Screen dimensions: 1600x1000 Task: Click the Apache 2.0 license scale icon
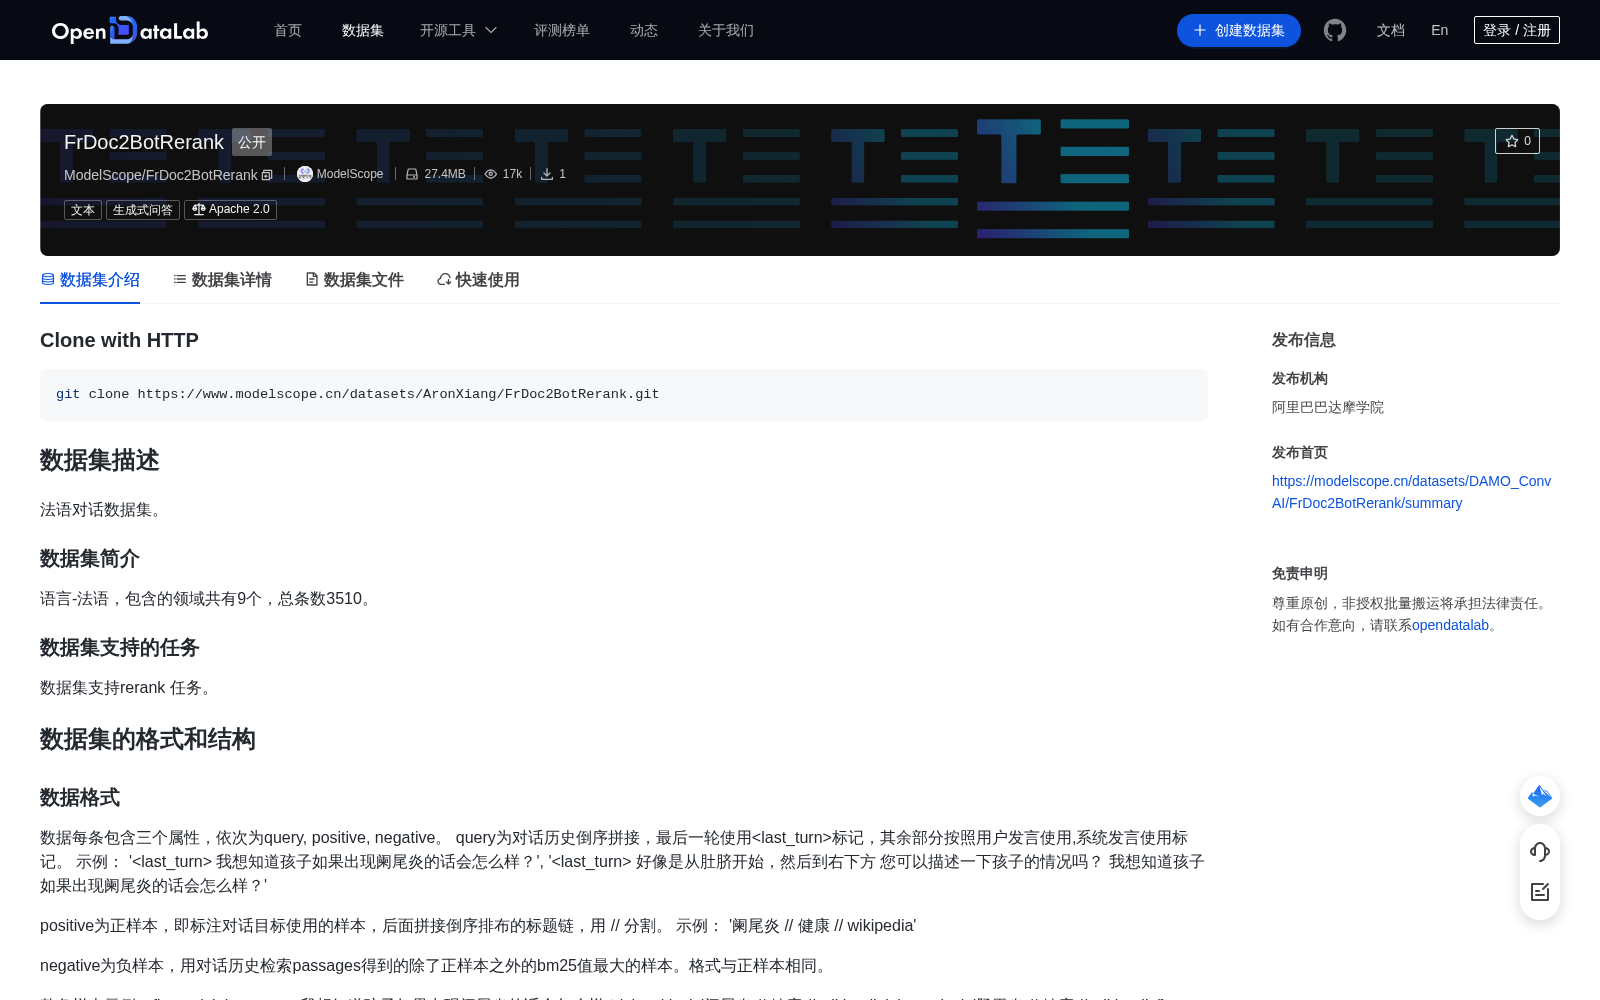pyautogui.click(x=199, y=209)
